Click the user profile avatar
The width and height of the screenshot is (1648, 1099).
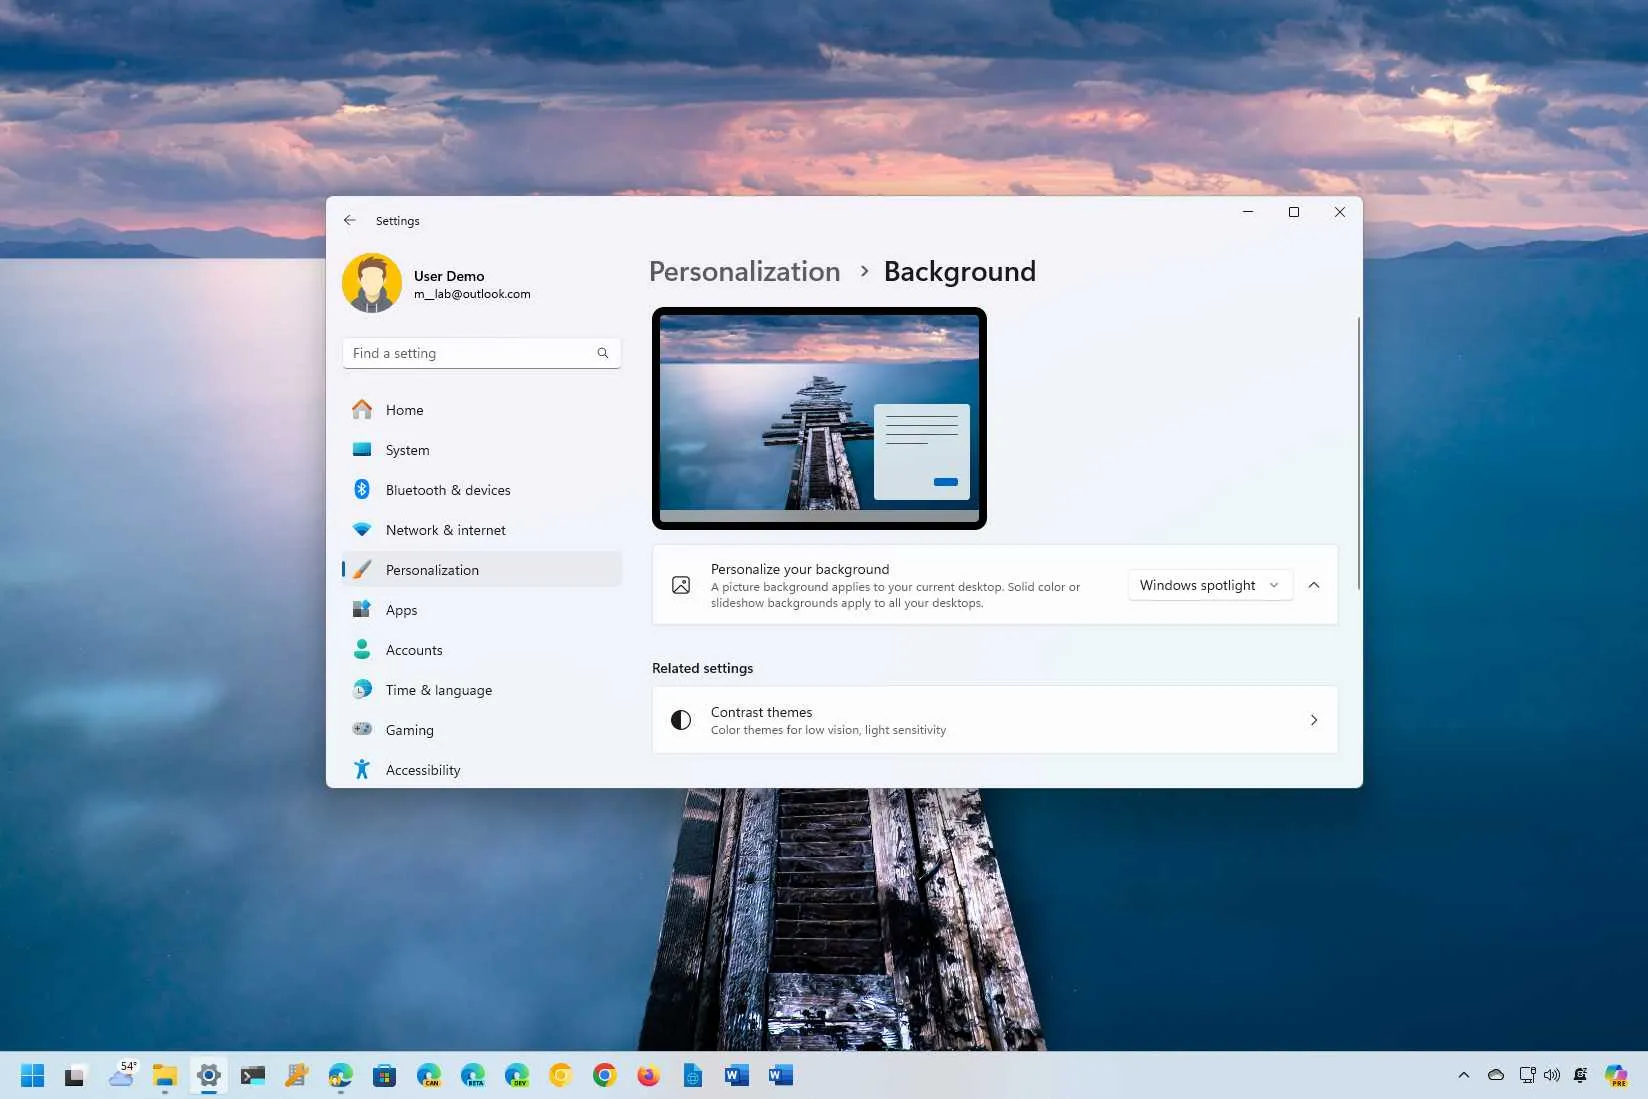tap(371, 283)
